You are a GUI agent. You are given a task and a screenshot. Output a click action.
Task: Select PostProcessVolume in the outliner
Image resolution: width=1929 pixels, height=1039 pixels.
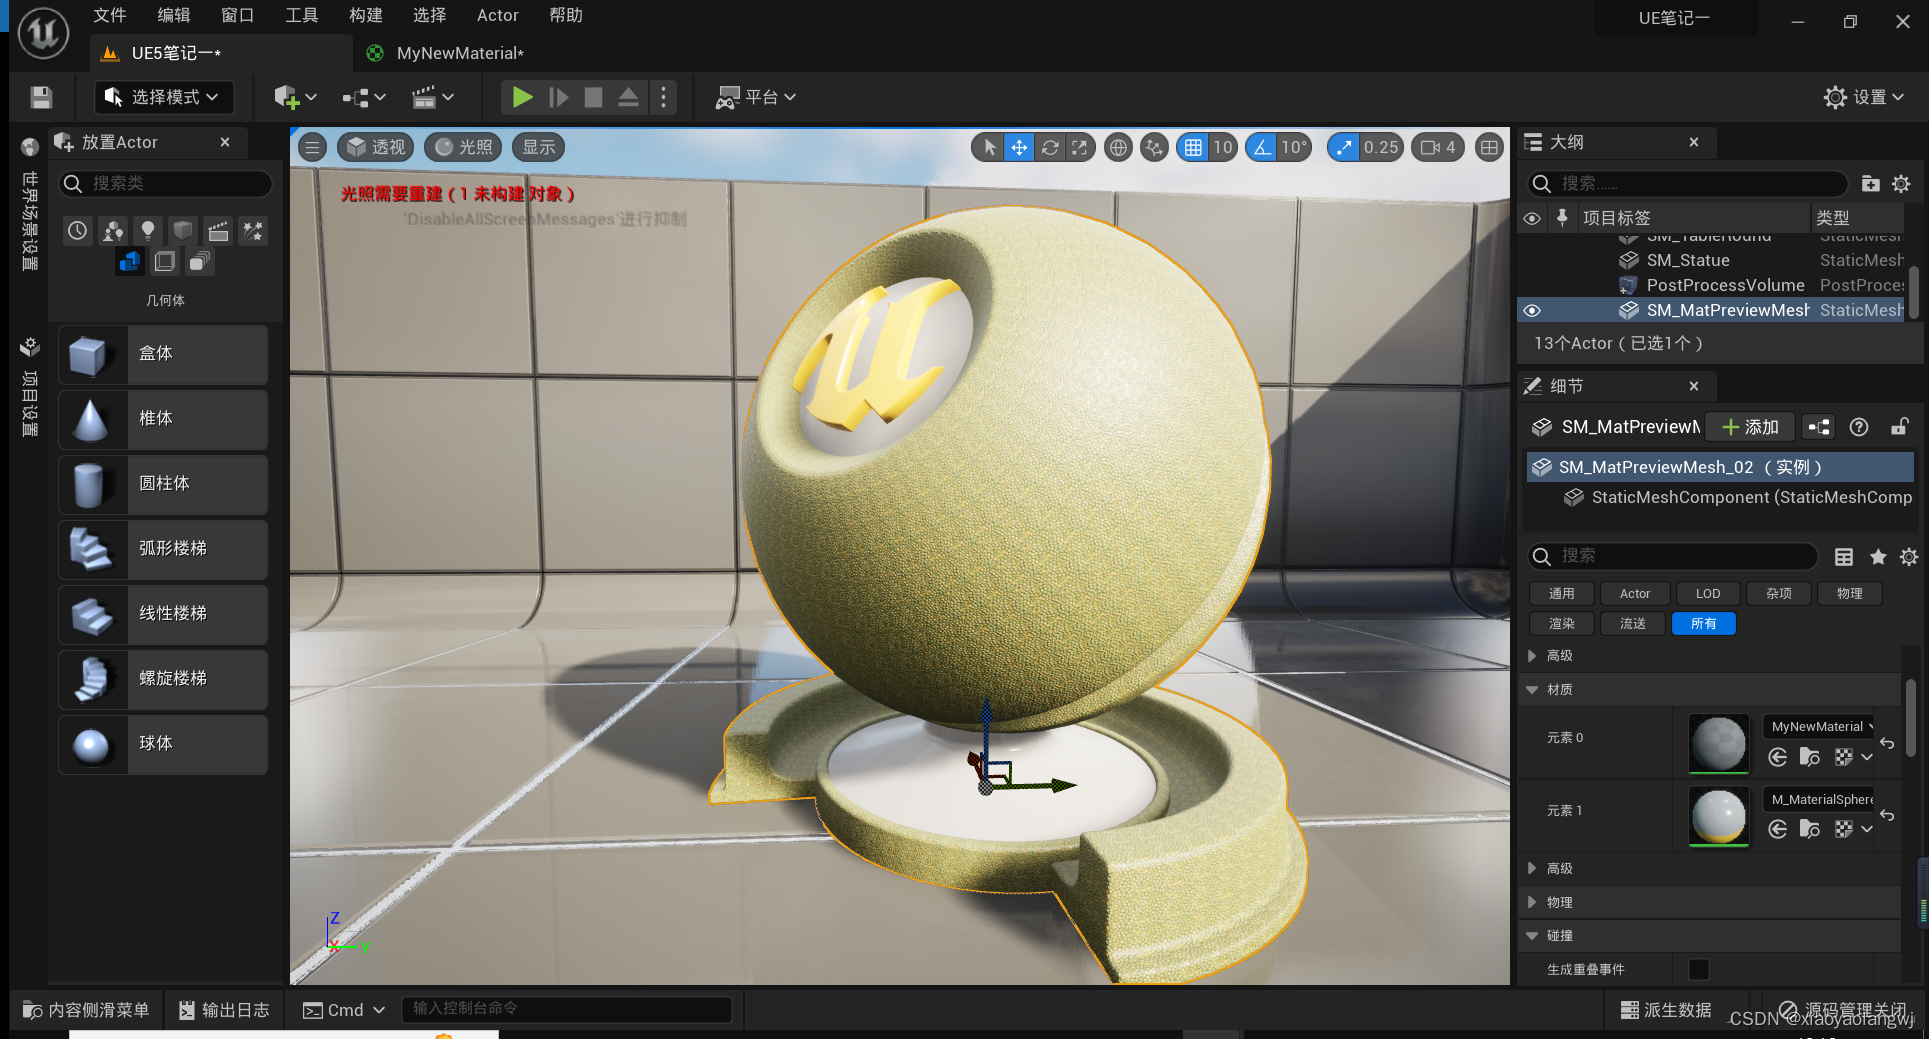tap(1725, 285)
